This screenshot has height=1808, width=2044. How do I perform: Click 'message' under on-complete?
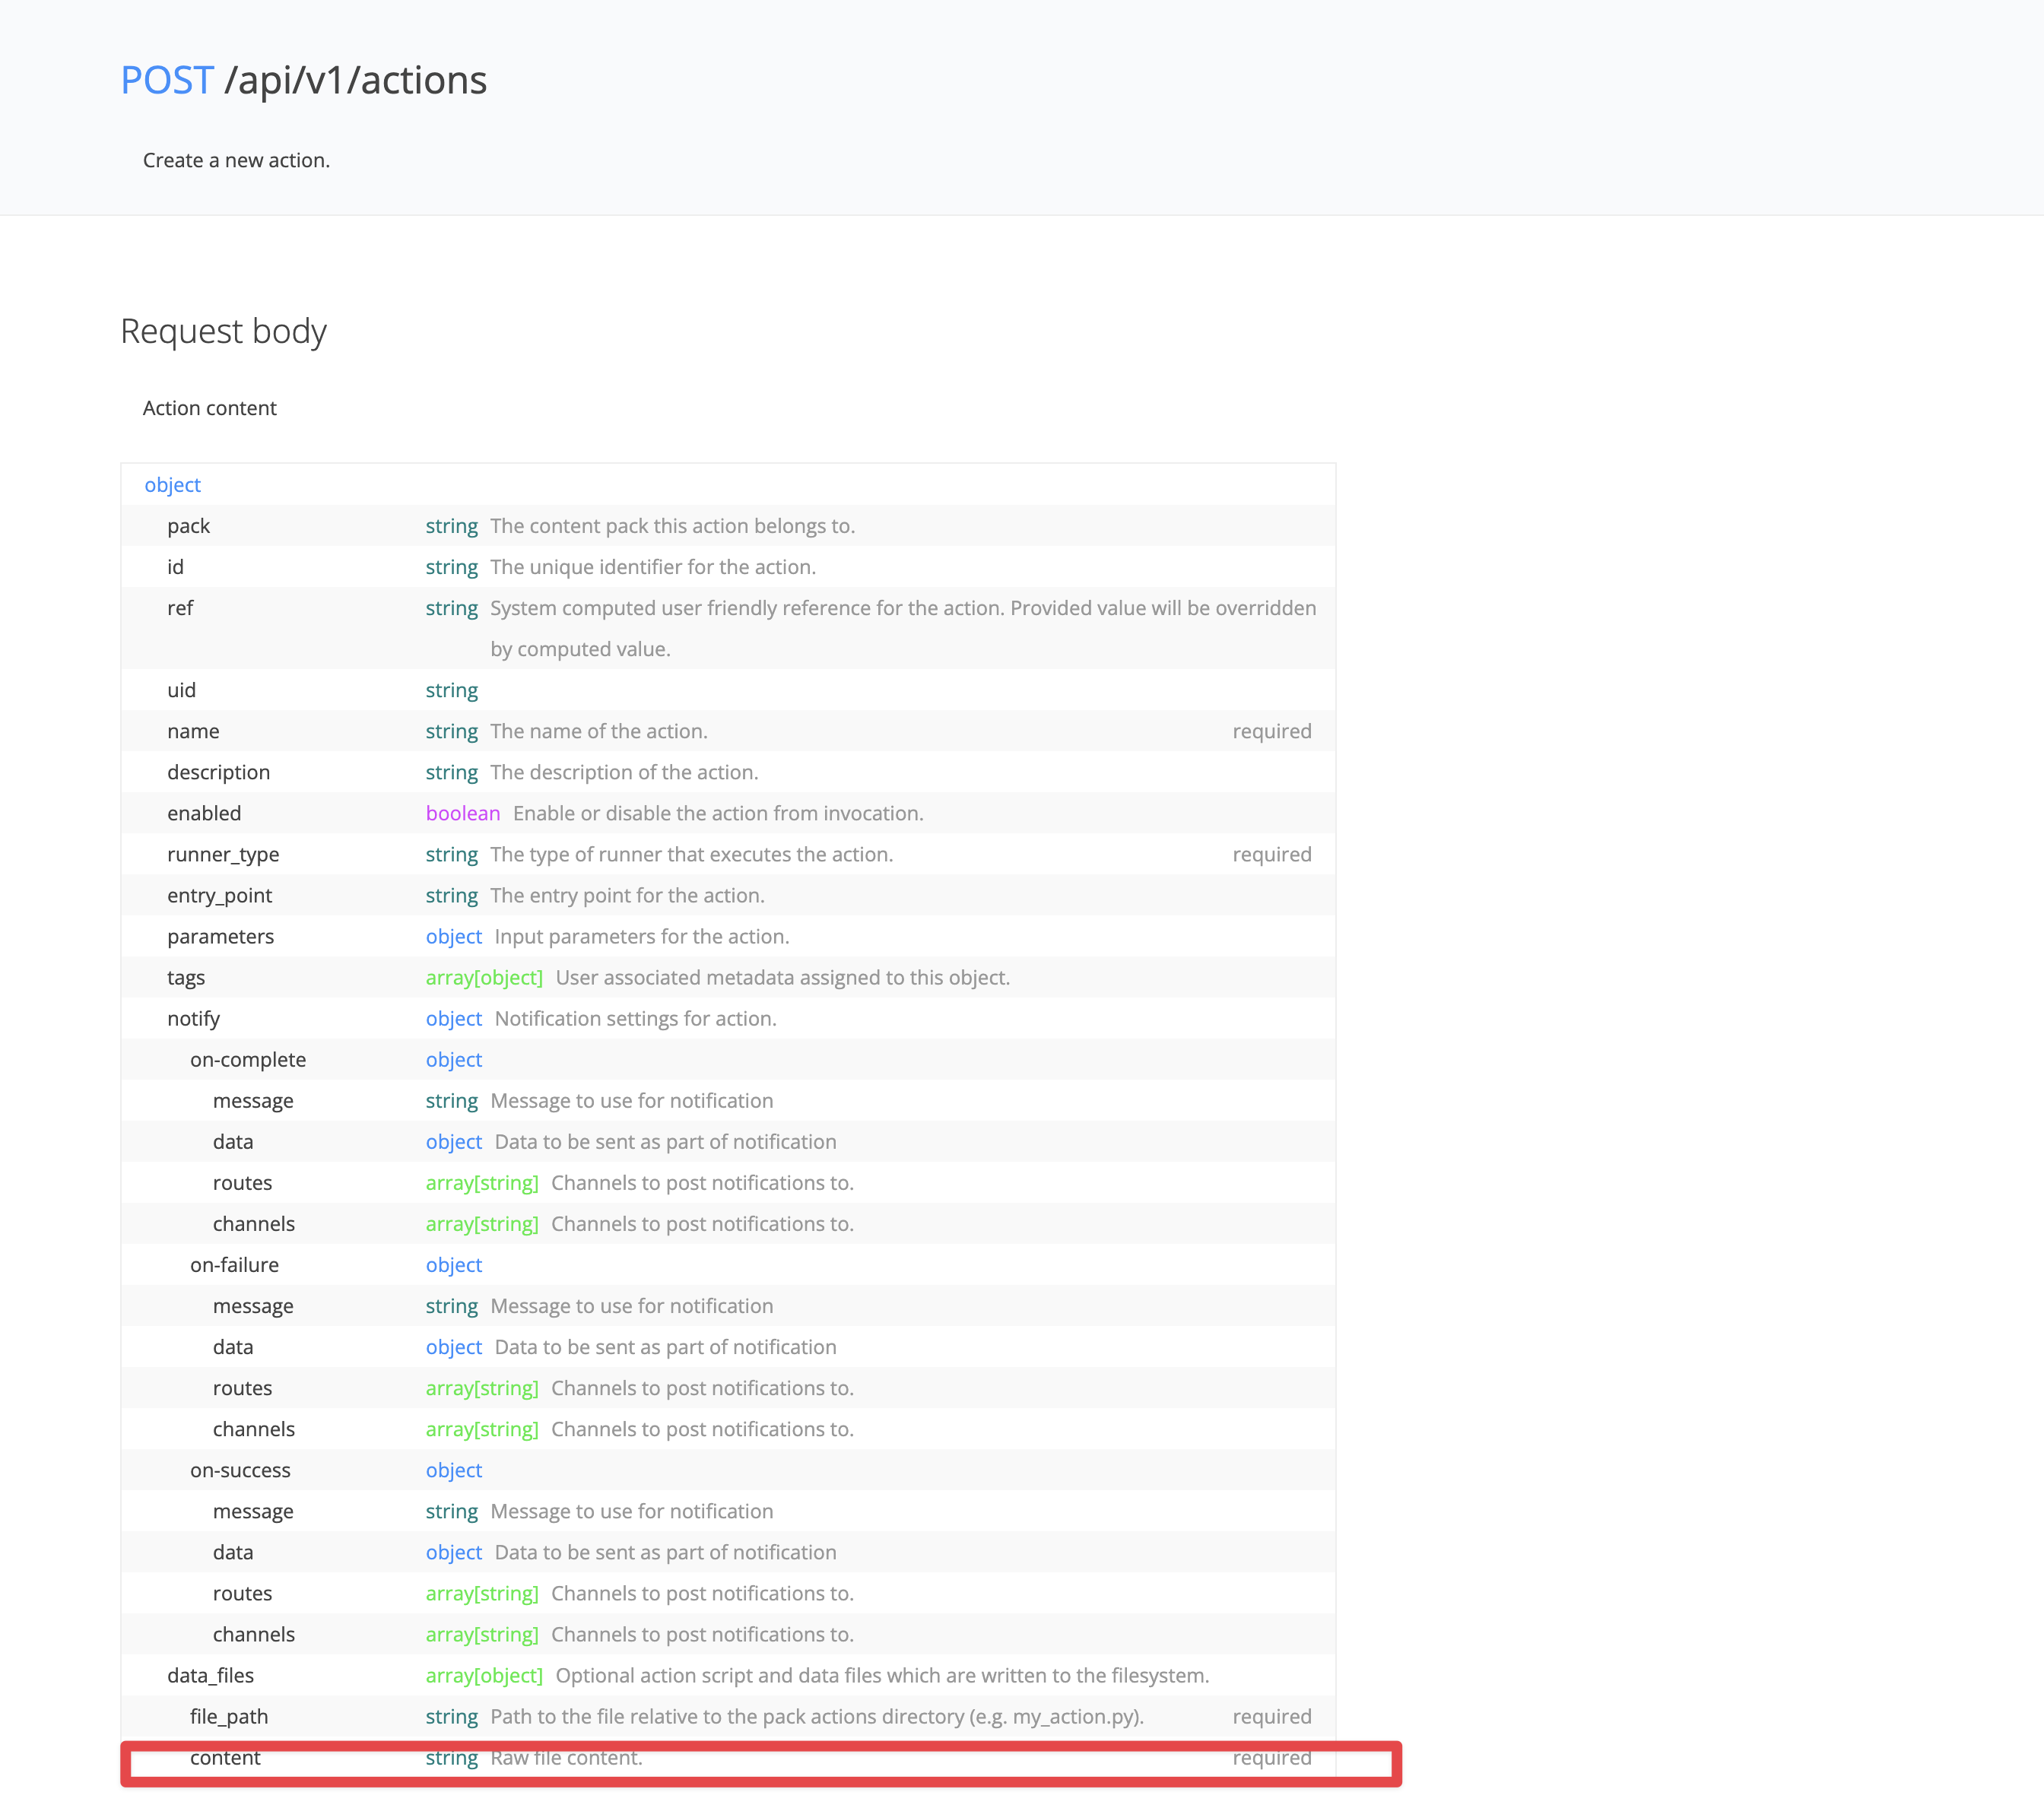click(x=253, y=1101)
